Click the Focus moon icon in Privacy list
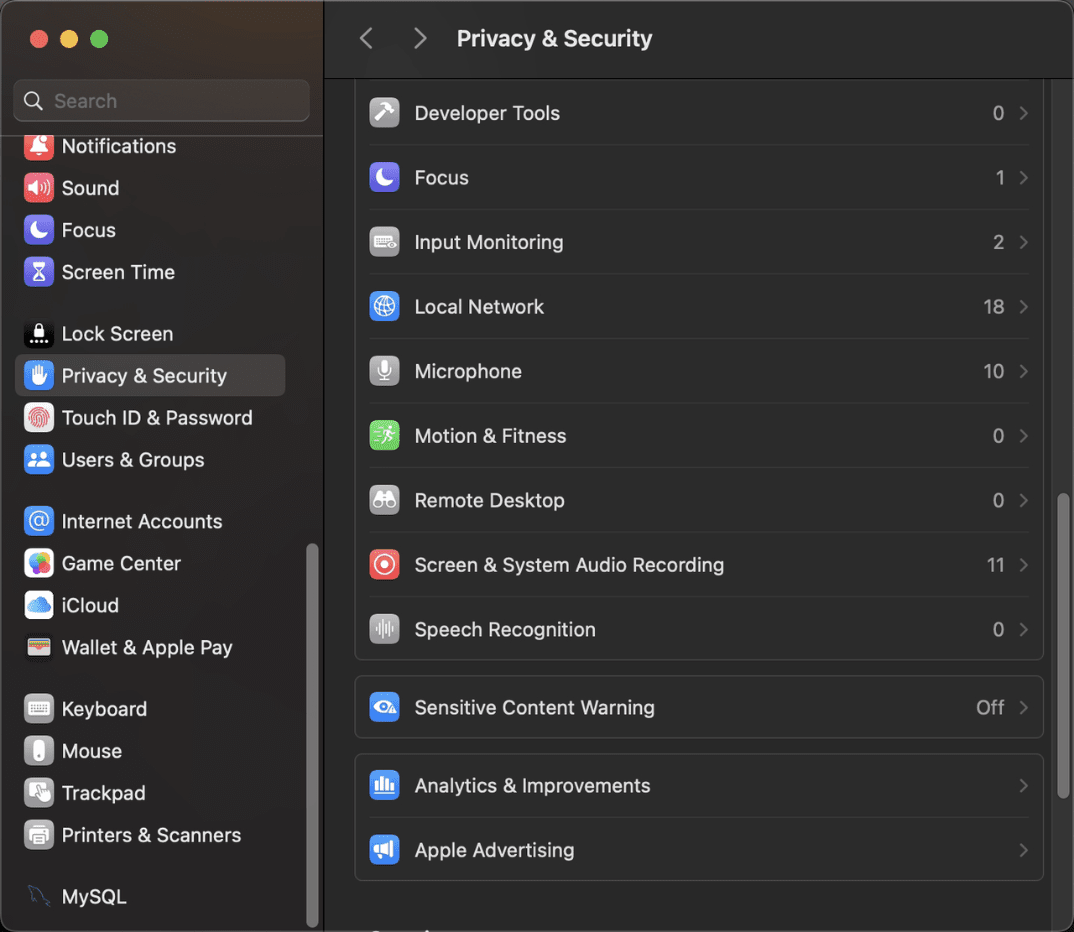This screenshot has width=1074, height=932. (384, 177)
